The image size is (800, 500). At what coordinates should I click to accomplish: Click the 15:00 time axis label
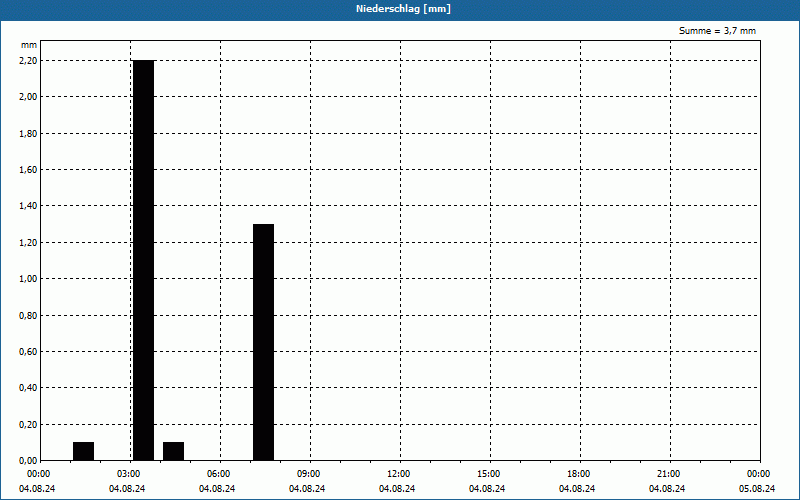[490, 474]
